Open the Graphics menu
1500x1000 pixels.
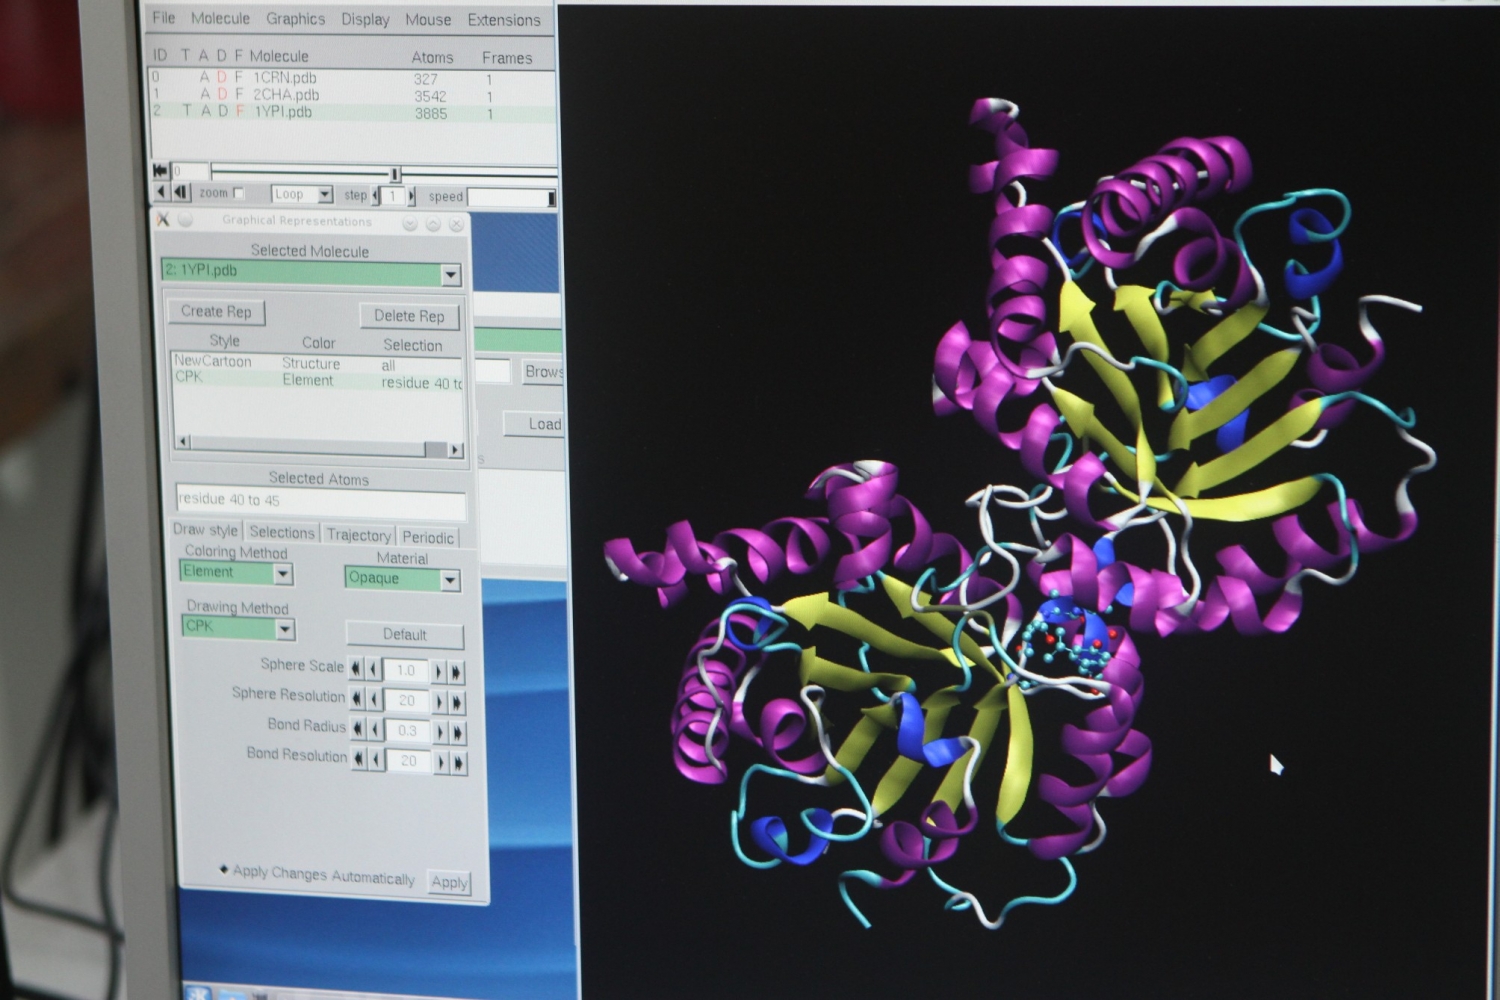tap(295, 19)
